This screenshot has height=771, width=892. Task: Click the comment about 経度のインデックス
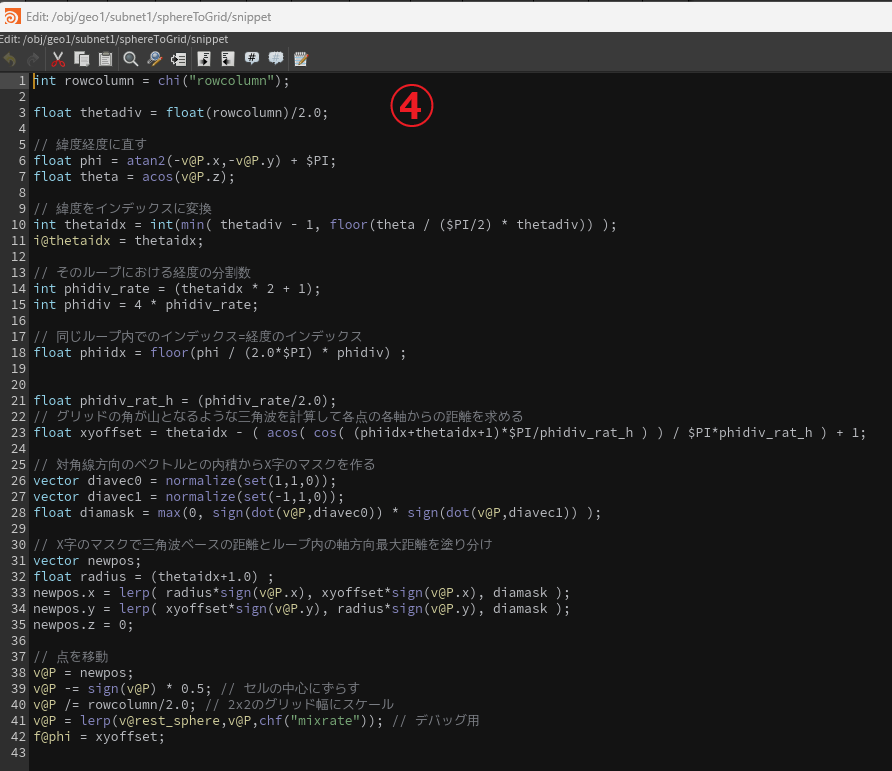(x=197, y=336)
